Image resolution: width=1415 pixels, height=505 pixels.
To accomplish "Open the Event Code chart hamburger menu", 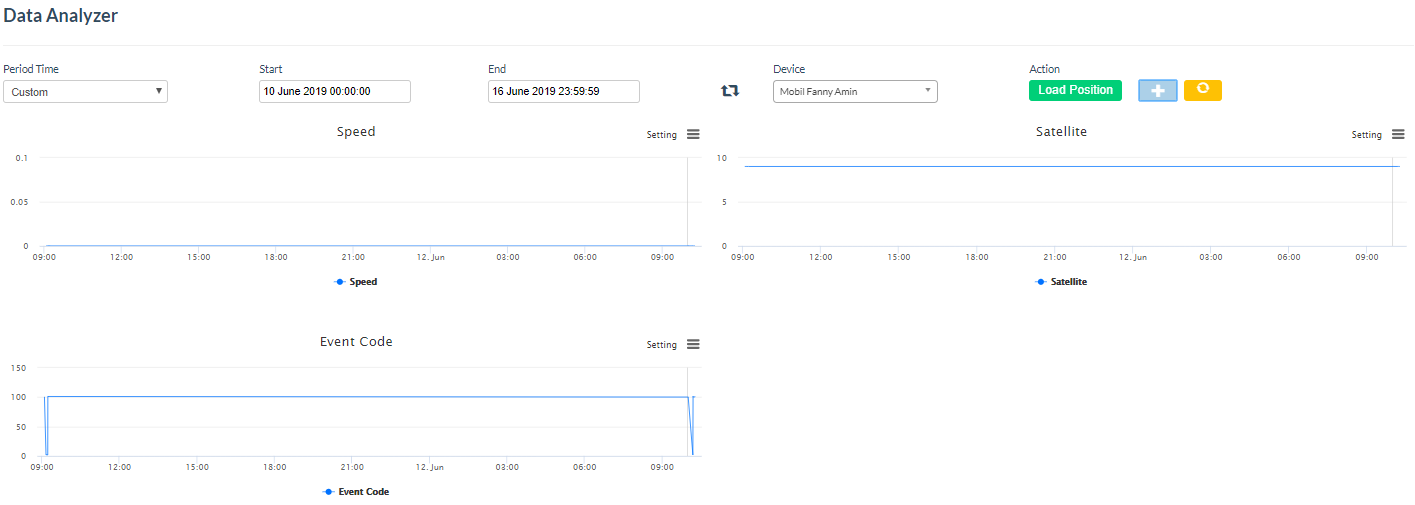I will click(693, 345).
